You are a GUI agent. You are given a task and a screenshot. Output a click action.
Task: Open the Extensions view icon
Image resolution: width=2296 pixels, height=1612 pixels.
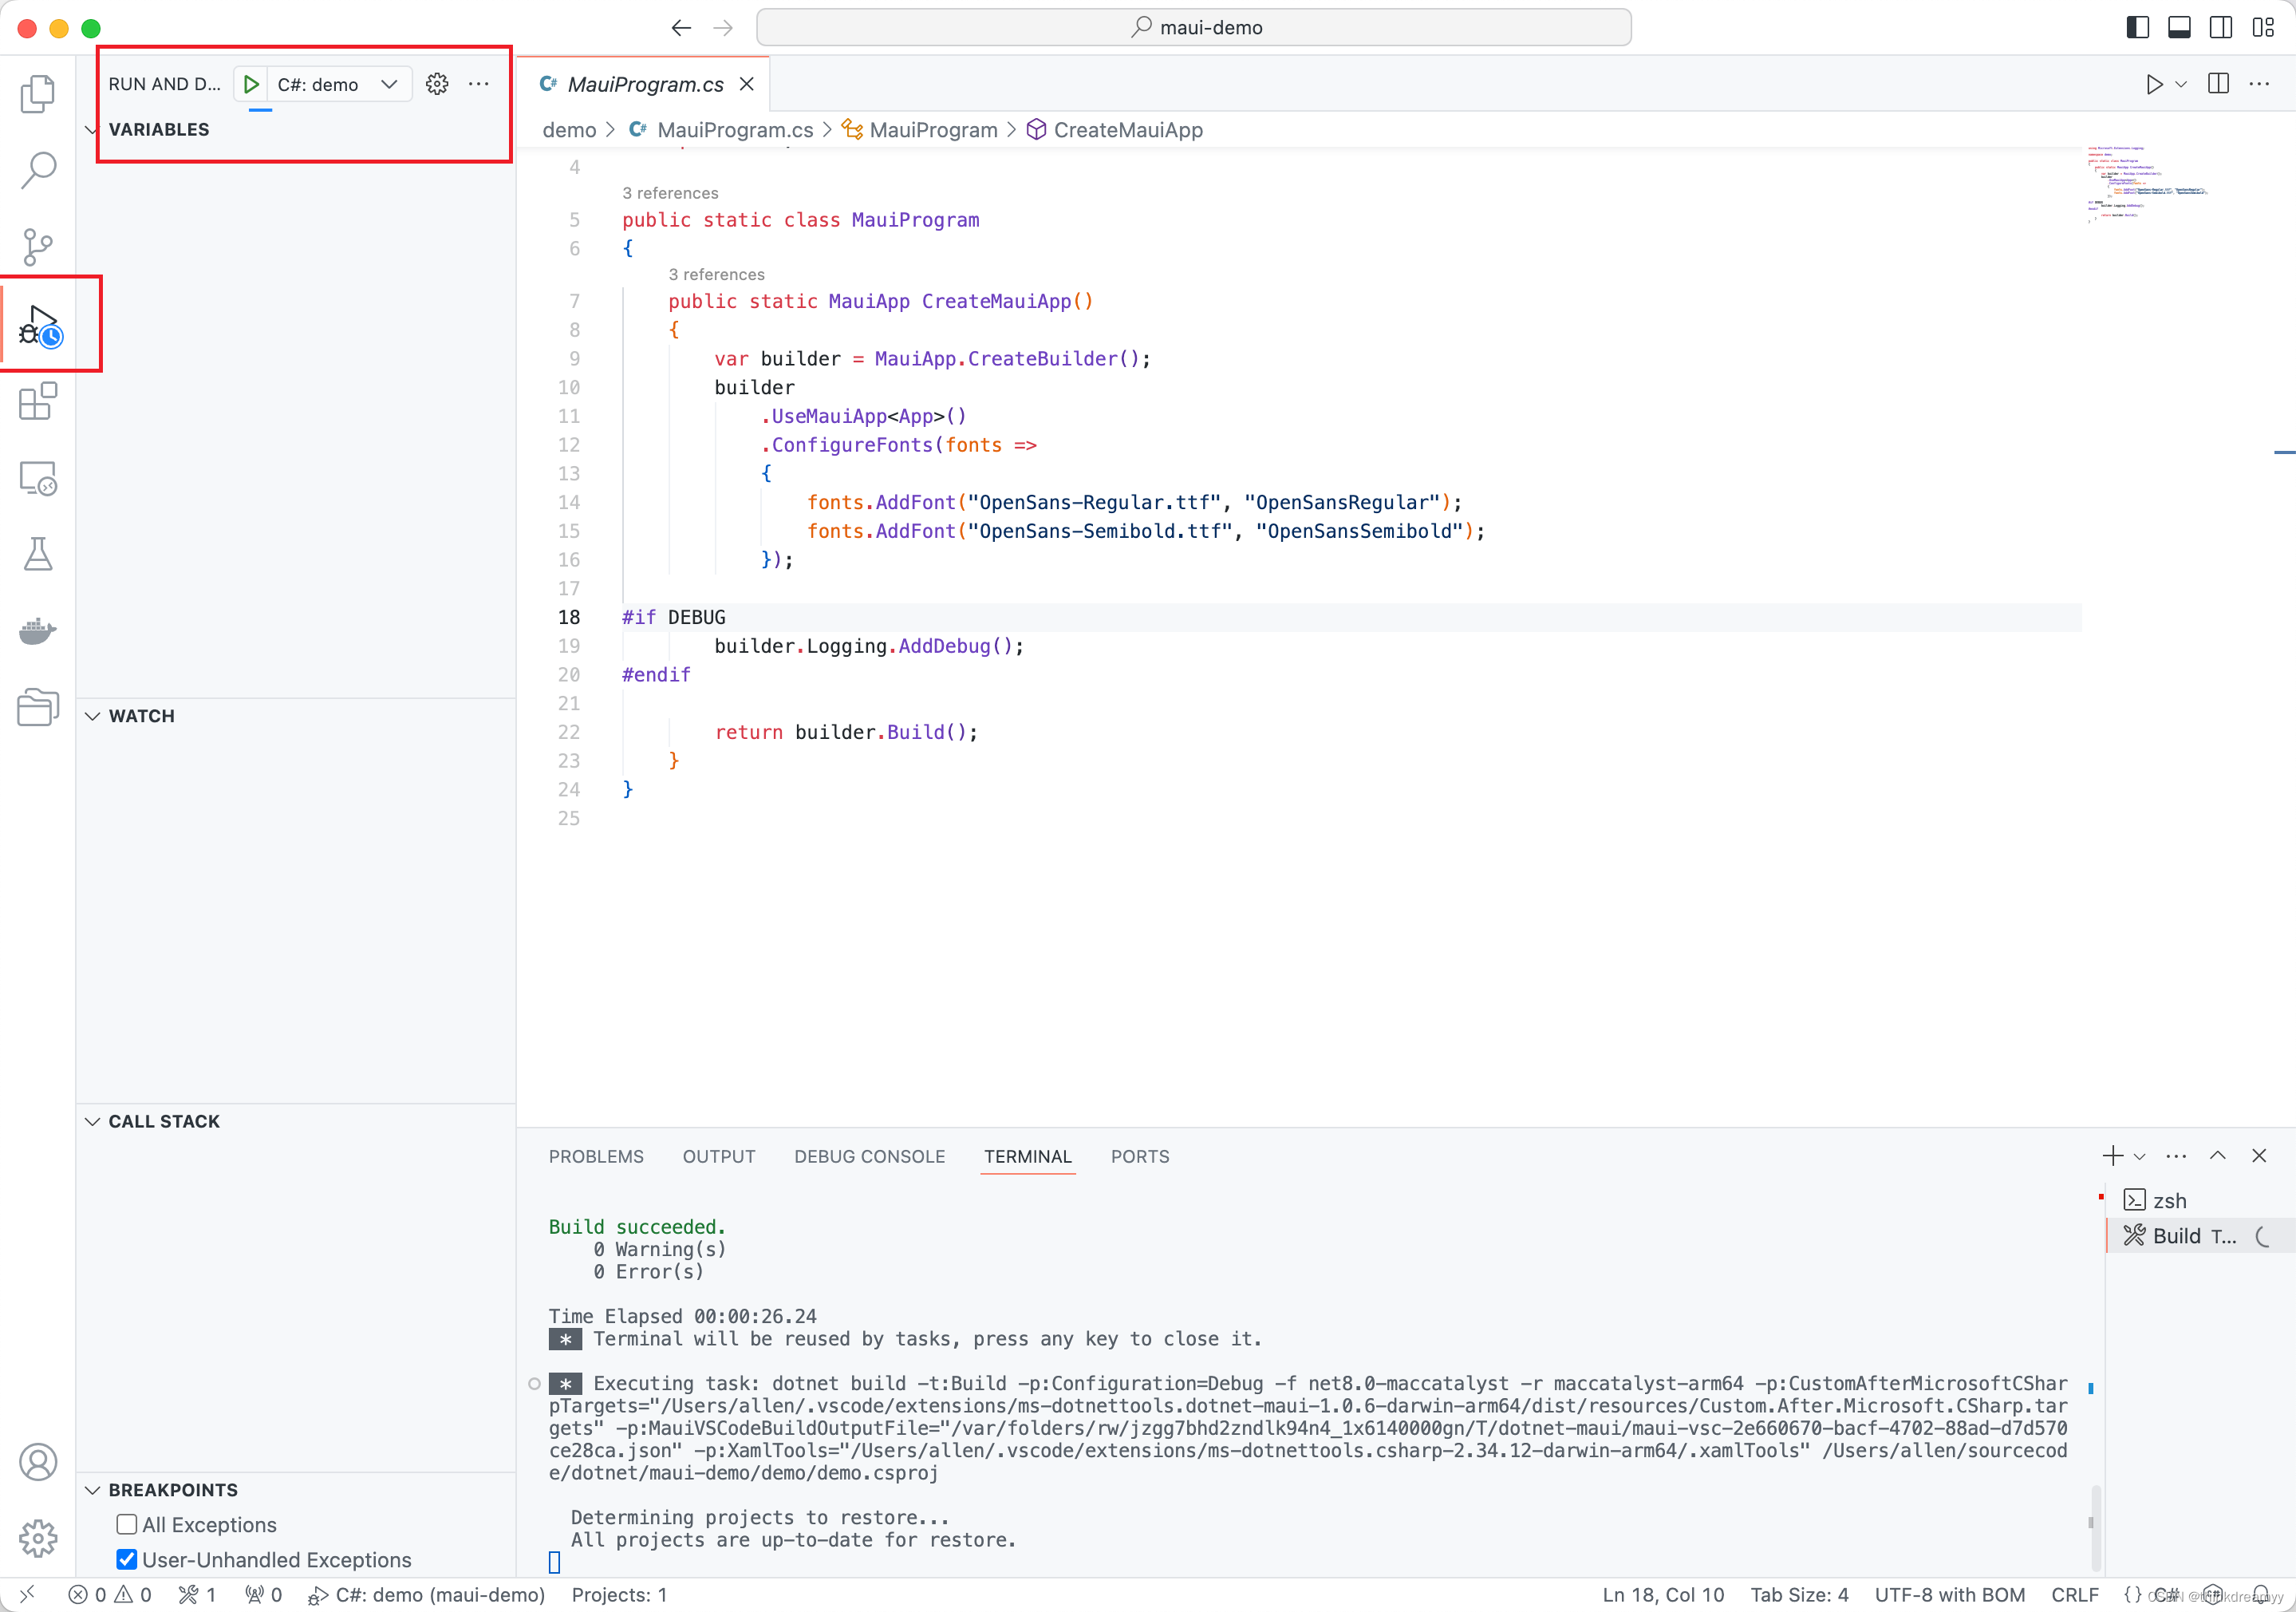[37, 401]
